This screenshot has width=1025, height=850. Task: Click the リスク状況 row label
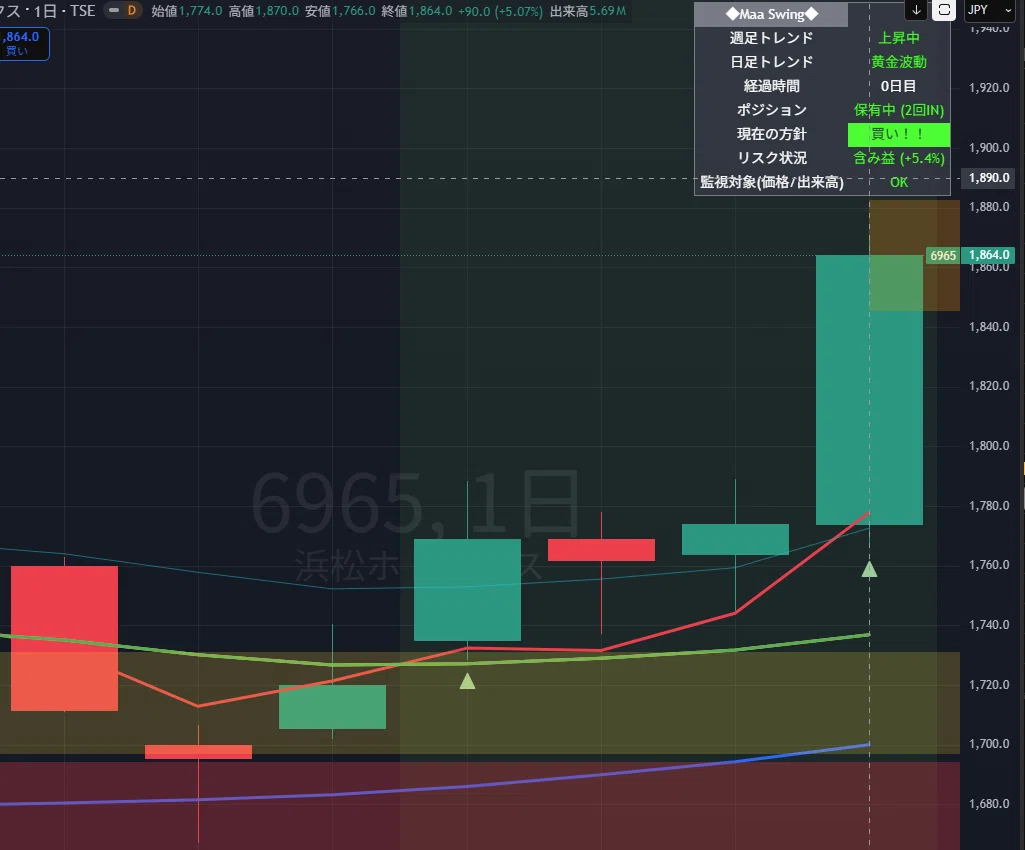click(771, 158)
